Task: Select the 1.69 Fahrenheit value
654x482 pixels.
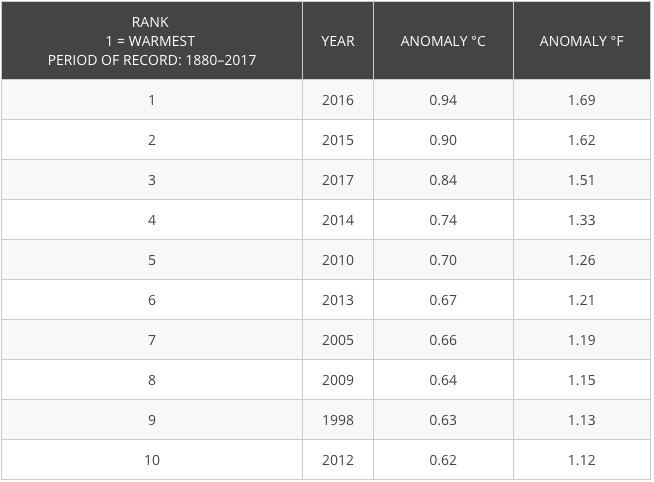Action: pyautogui.click(x=582, y=100)
